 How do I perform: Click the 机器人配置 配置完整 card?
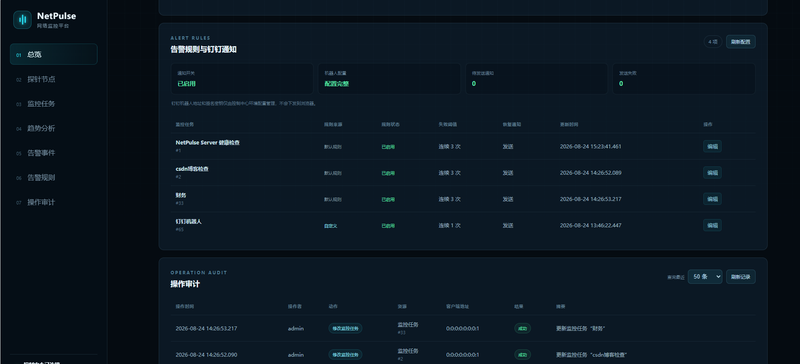[389, 79]
